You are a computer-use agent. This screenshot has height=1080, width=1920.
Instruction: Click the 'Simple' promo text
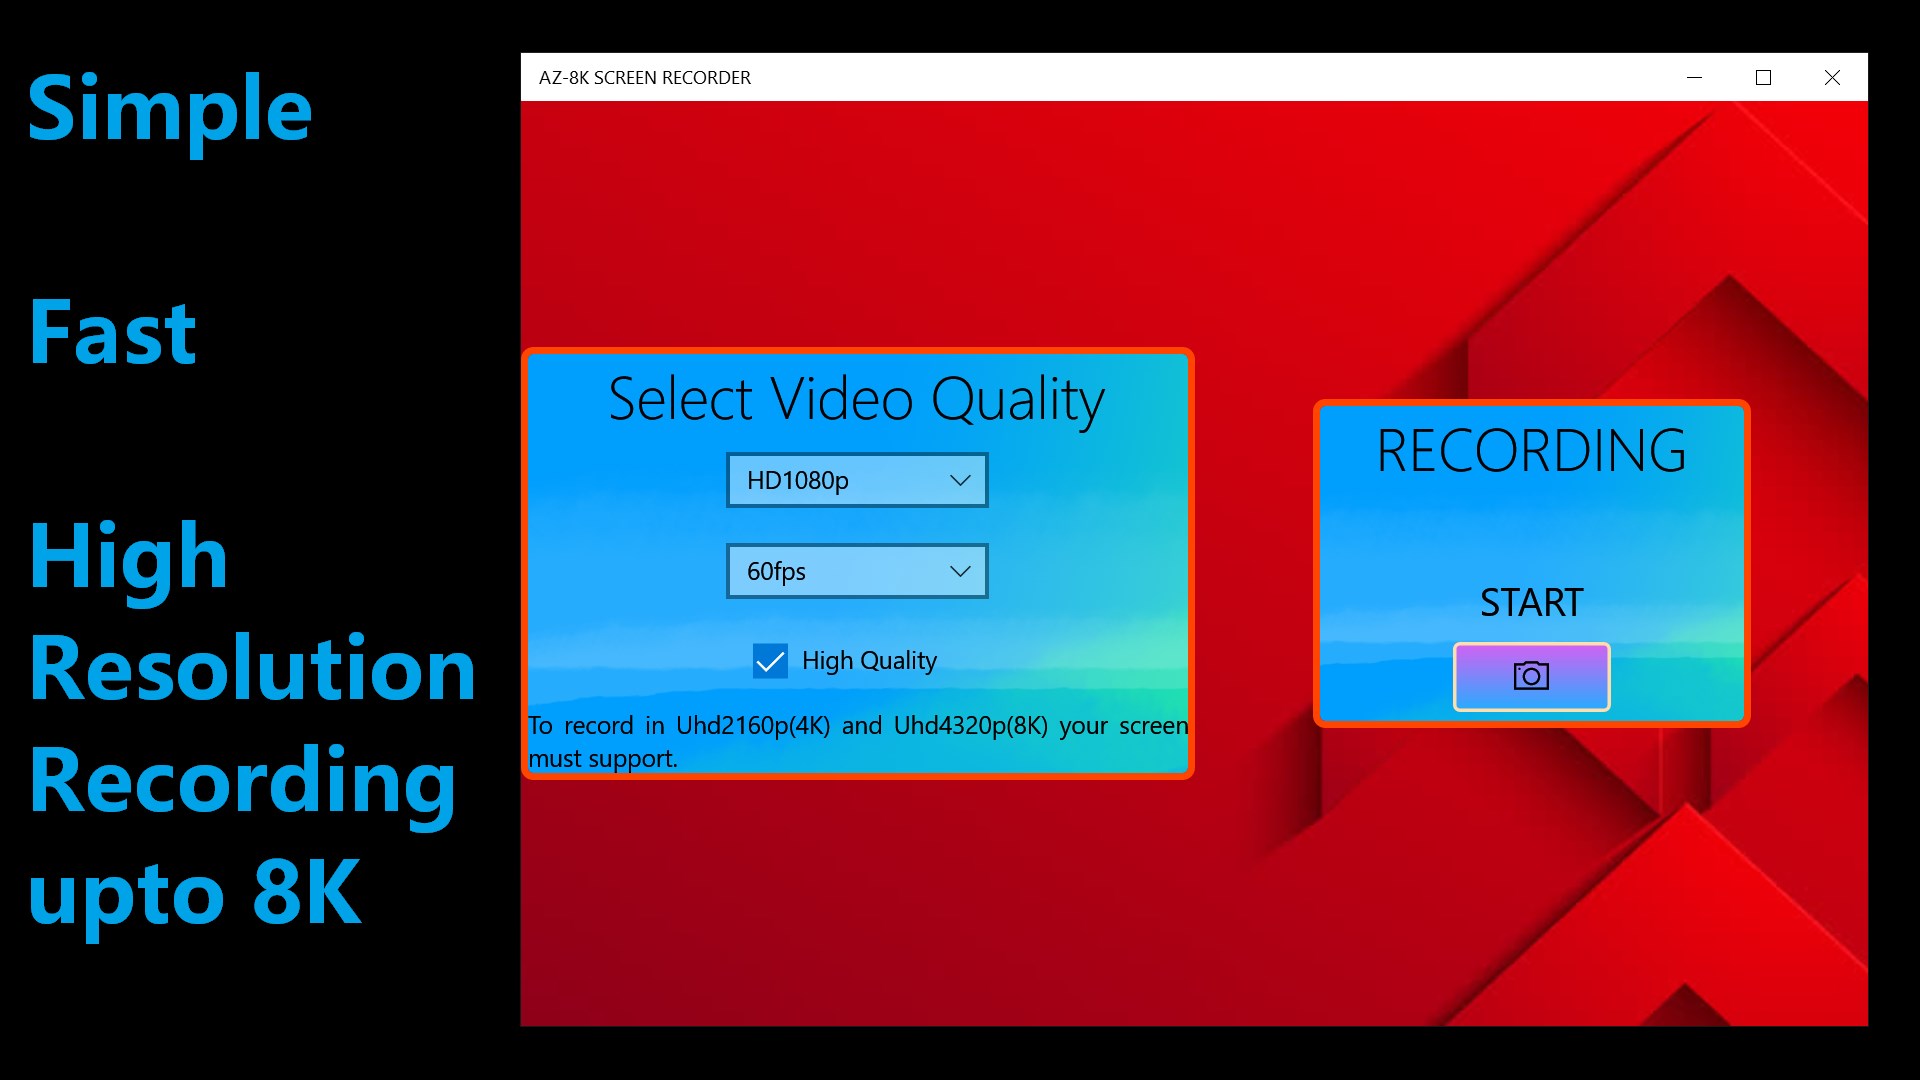coord(170,108)
